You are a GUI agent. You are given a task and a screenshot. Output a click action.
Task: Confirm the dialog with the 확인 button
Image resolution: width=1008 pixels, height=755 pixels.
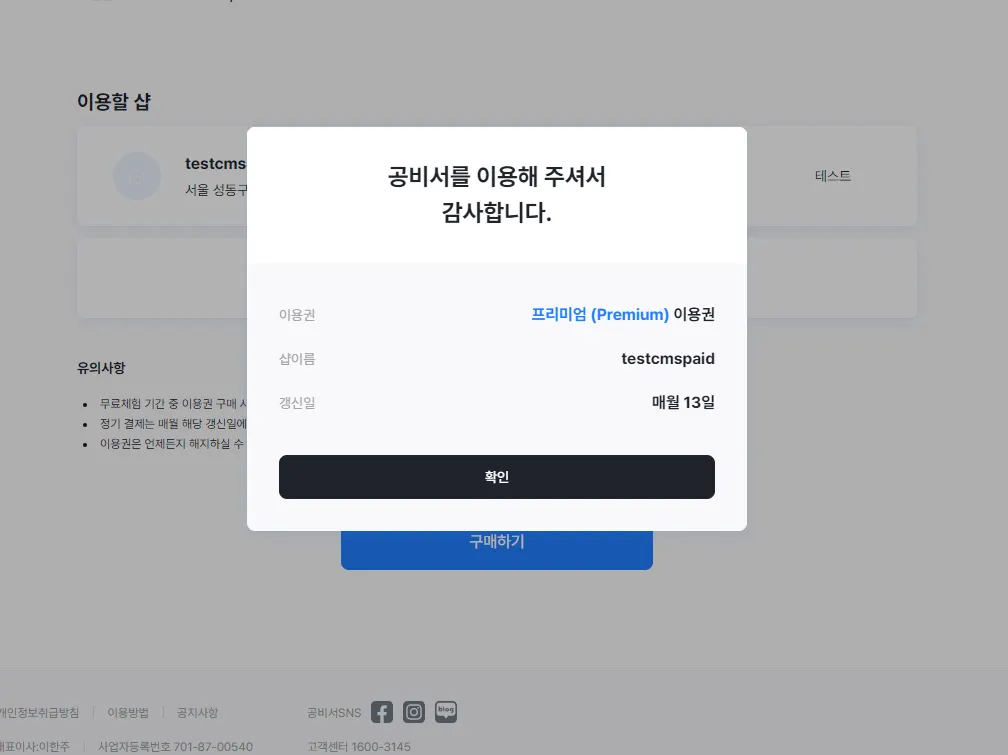pos(496,477)
